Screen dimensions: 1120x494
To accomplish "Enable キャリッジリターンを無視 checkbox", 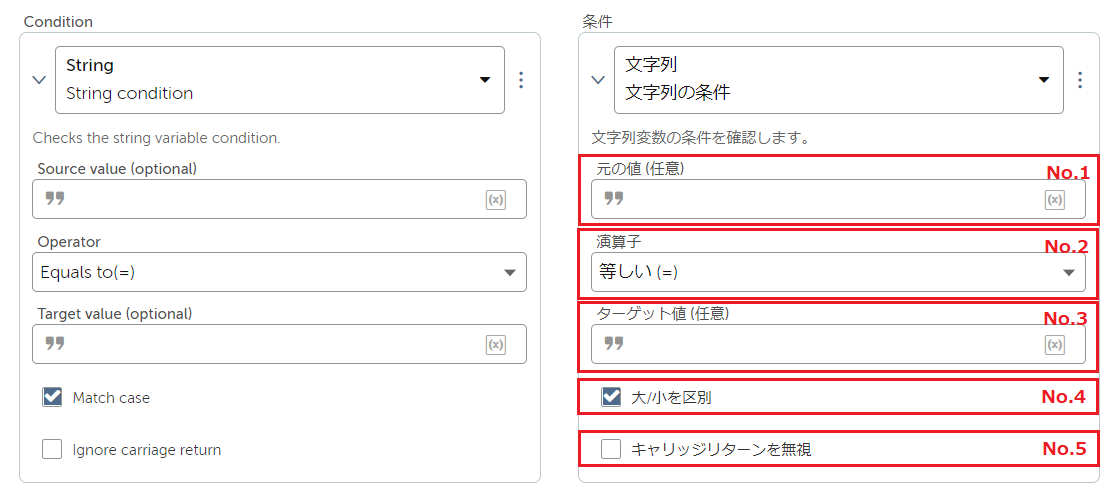I will click(611, 450).
